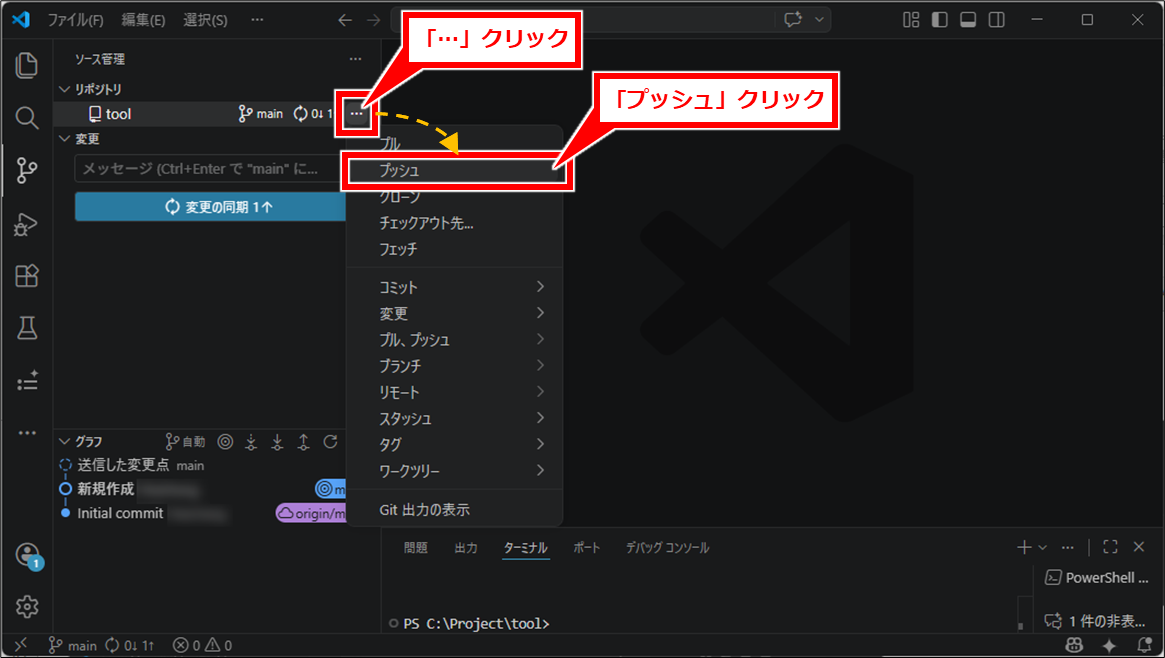Image resolution: width=1165 pixels, height=658 pixels.
Task: Open the Explorer view in activity bar
Action: (x=27, y=66)
